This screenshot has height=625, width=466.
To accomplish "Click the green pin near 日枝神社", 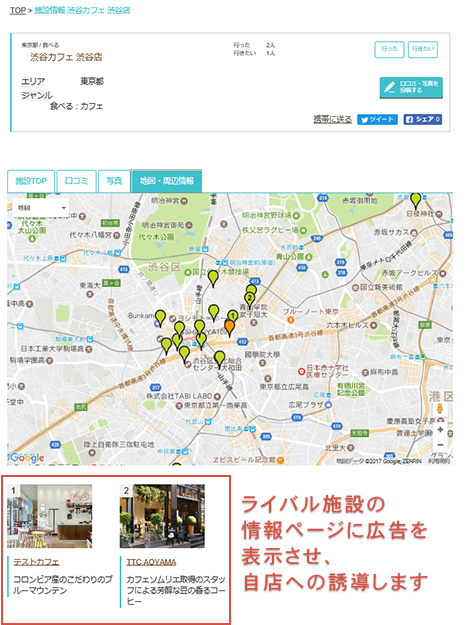I will pos(416,200).
